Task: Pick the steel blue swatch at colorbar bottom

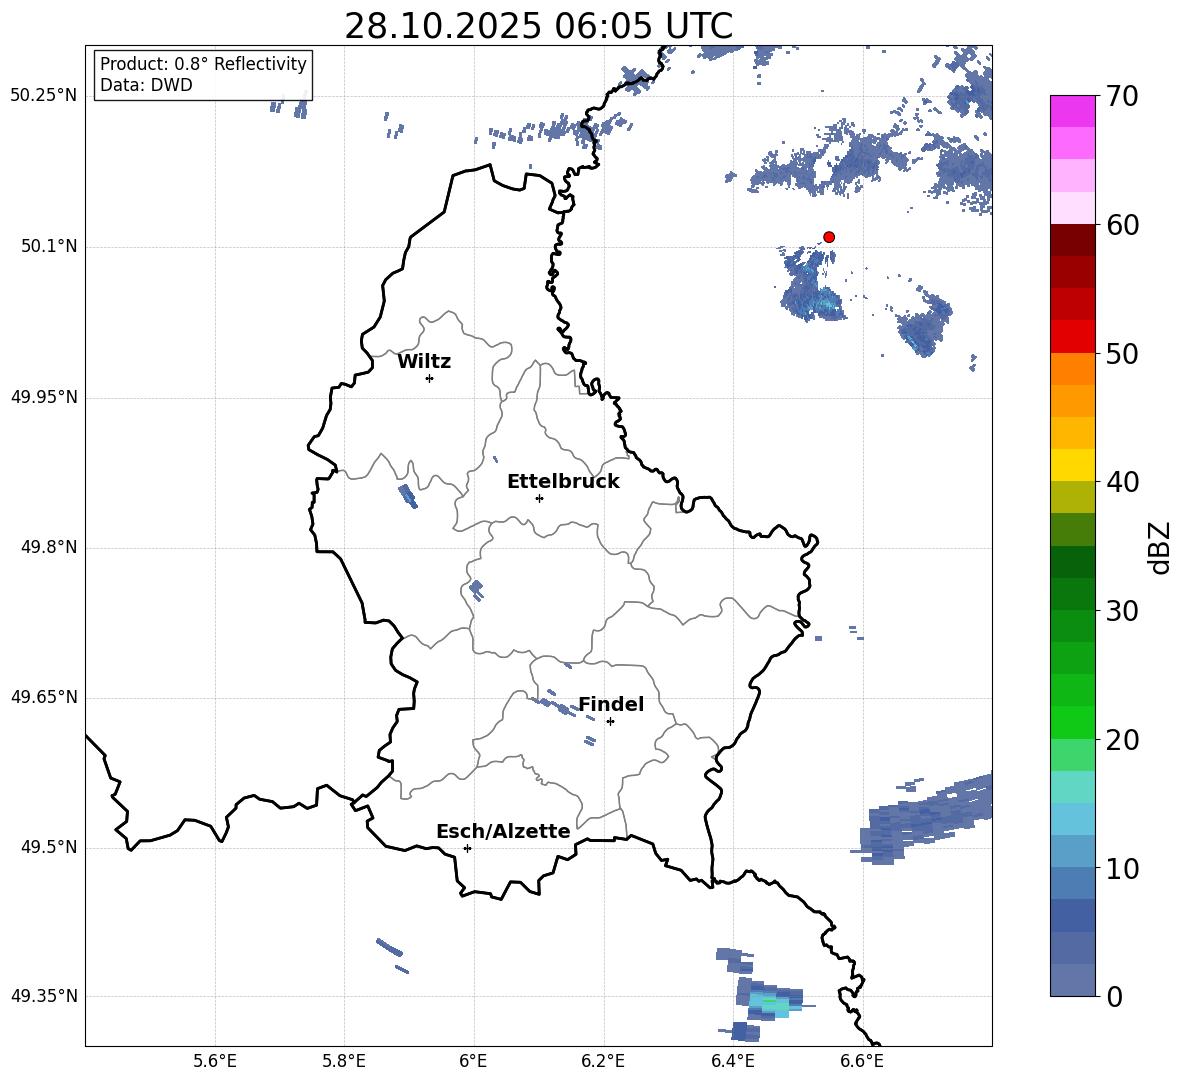Action: click(x=1072, y=980)
